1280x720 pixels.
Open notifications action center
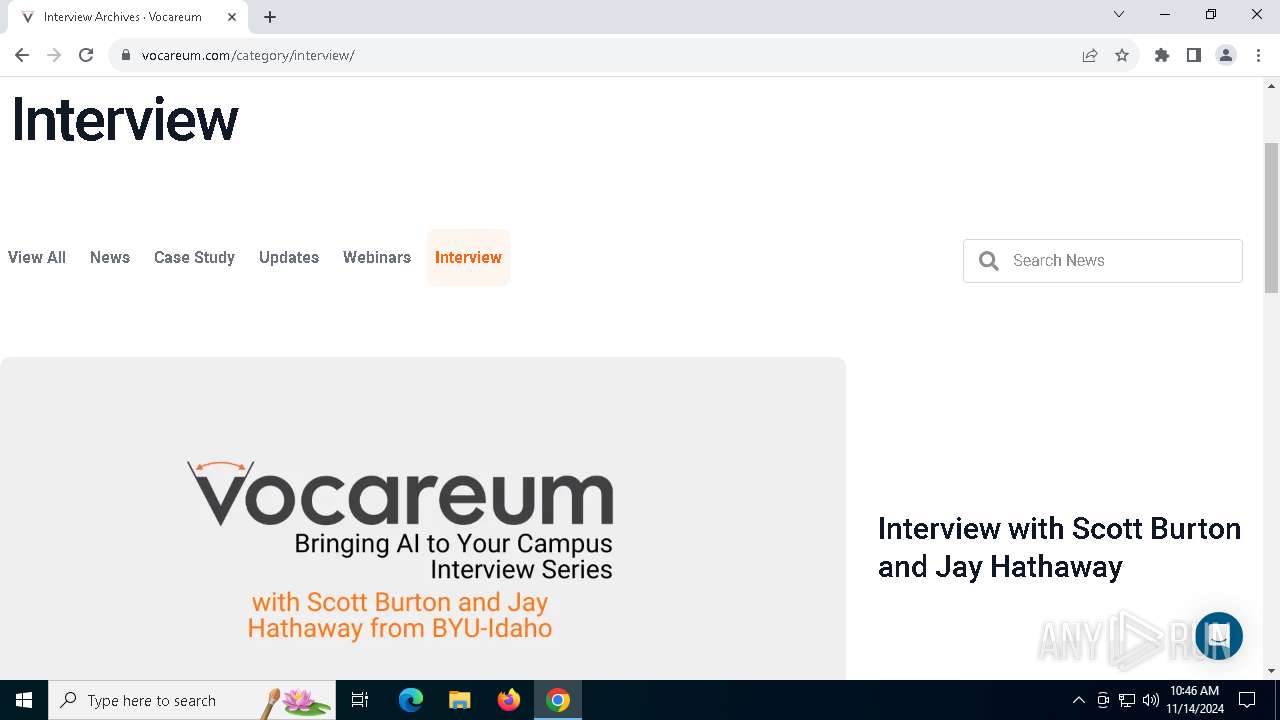coord(1247,700)
